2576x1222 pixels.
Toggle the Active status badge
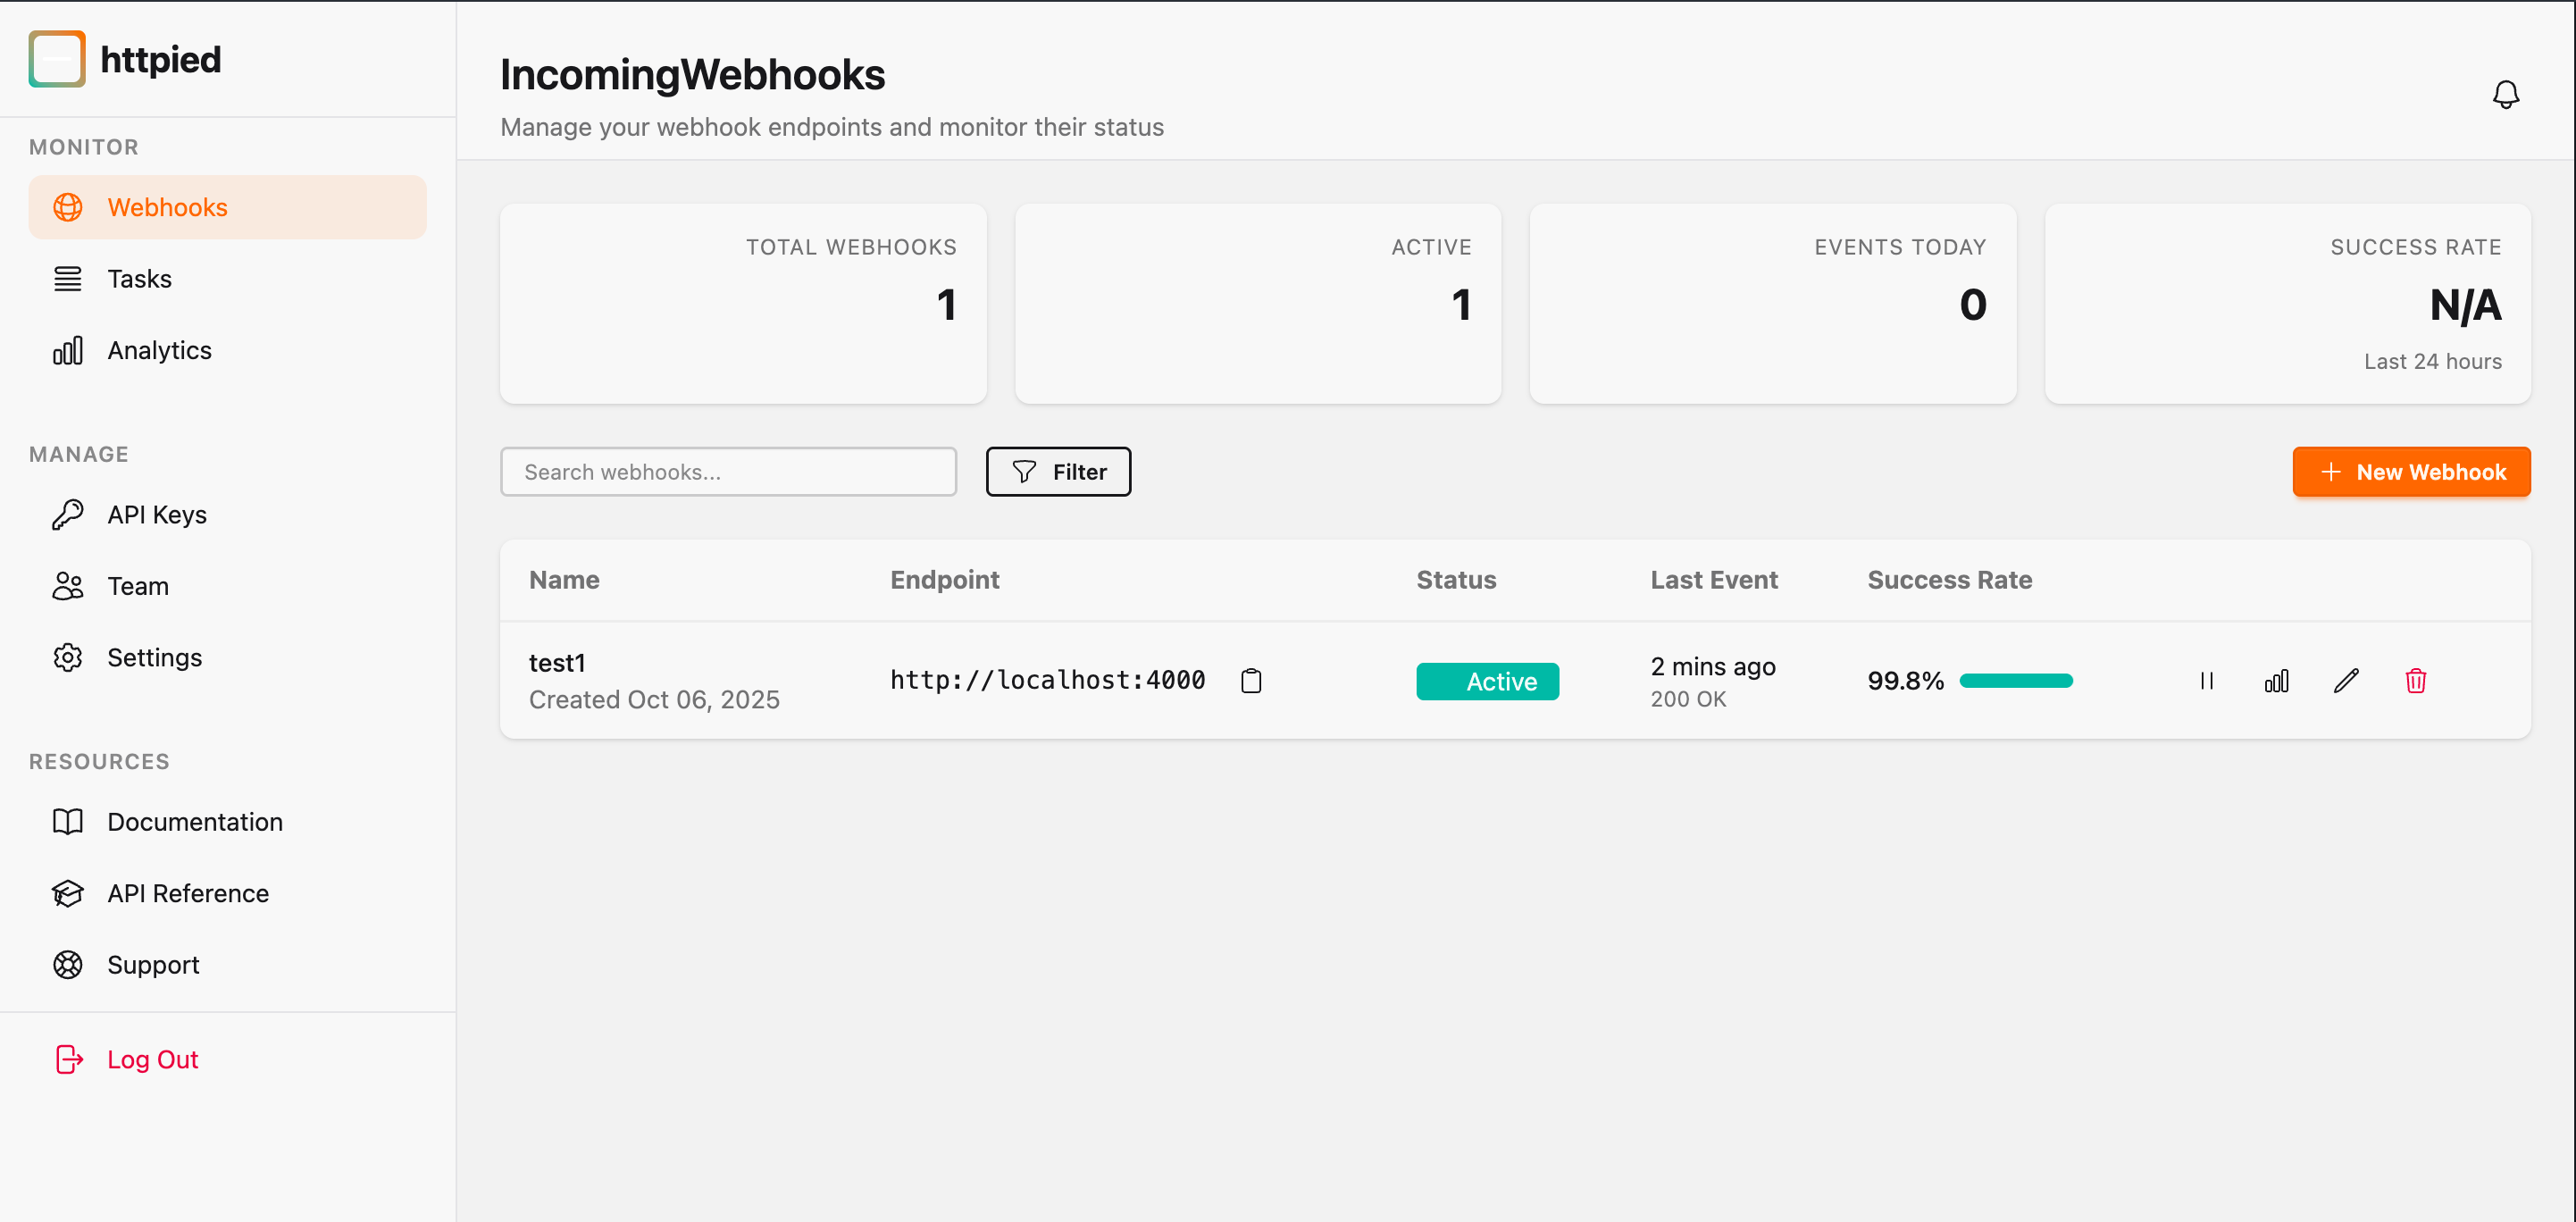click(1487, 681)
